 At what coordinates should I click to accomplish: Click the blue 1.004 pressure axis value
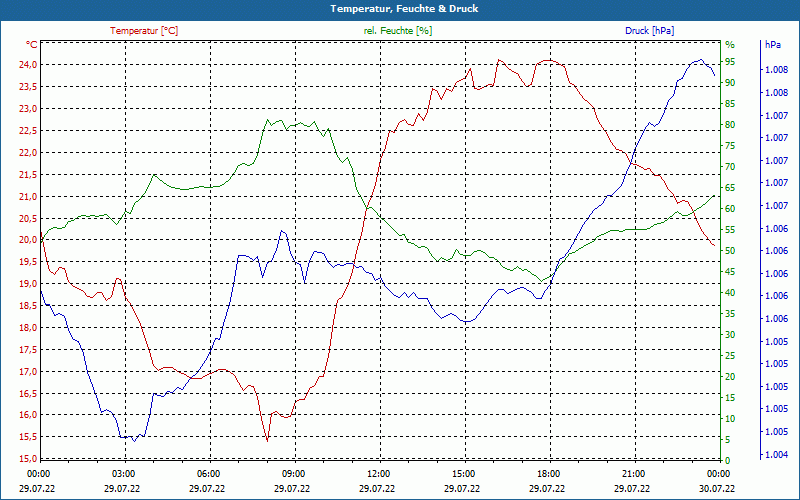click(776, 455)
